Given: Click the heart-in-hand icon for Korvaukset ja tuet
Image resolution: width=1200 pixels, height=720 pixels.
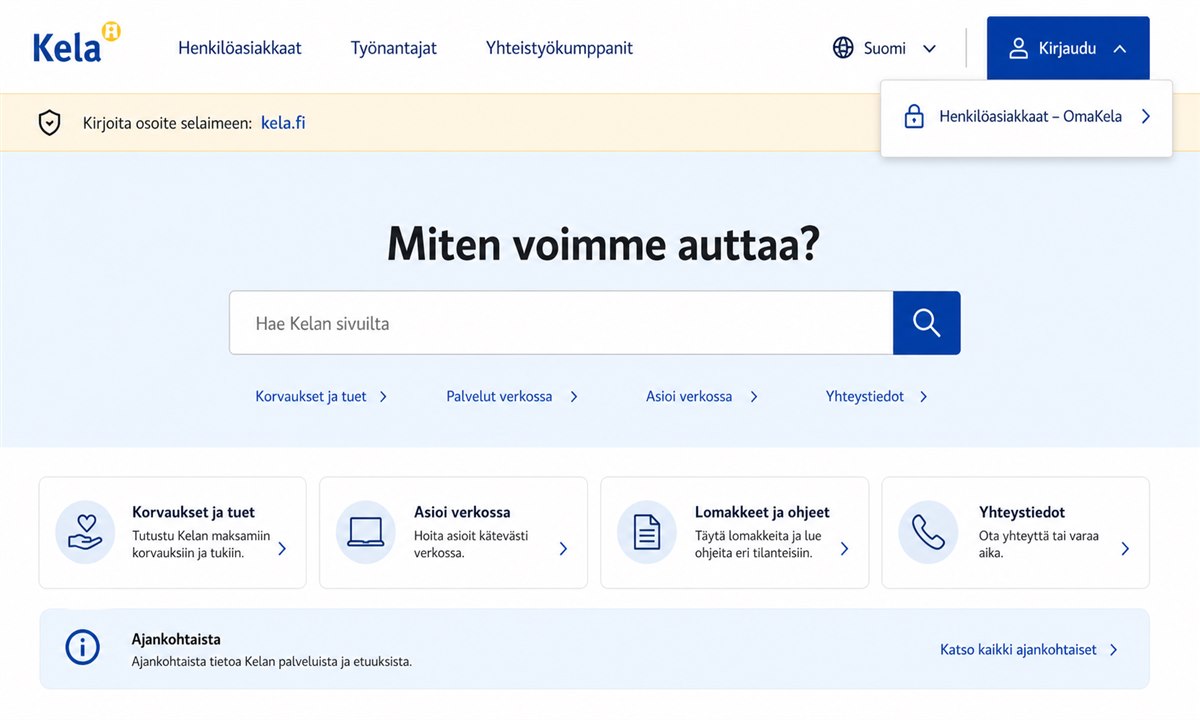Looking at the screenshot, I should point(85,532).
